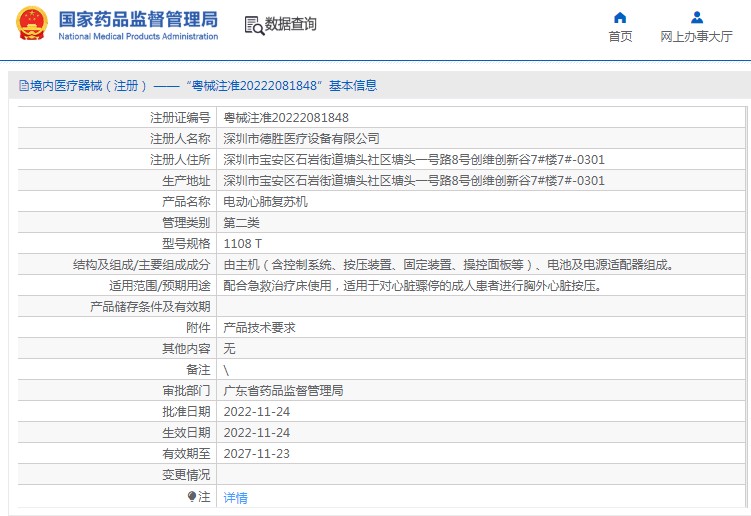Click the 有效期至 row label
751x516 pixels.
tap(186, 454)
